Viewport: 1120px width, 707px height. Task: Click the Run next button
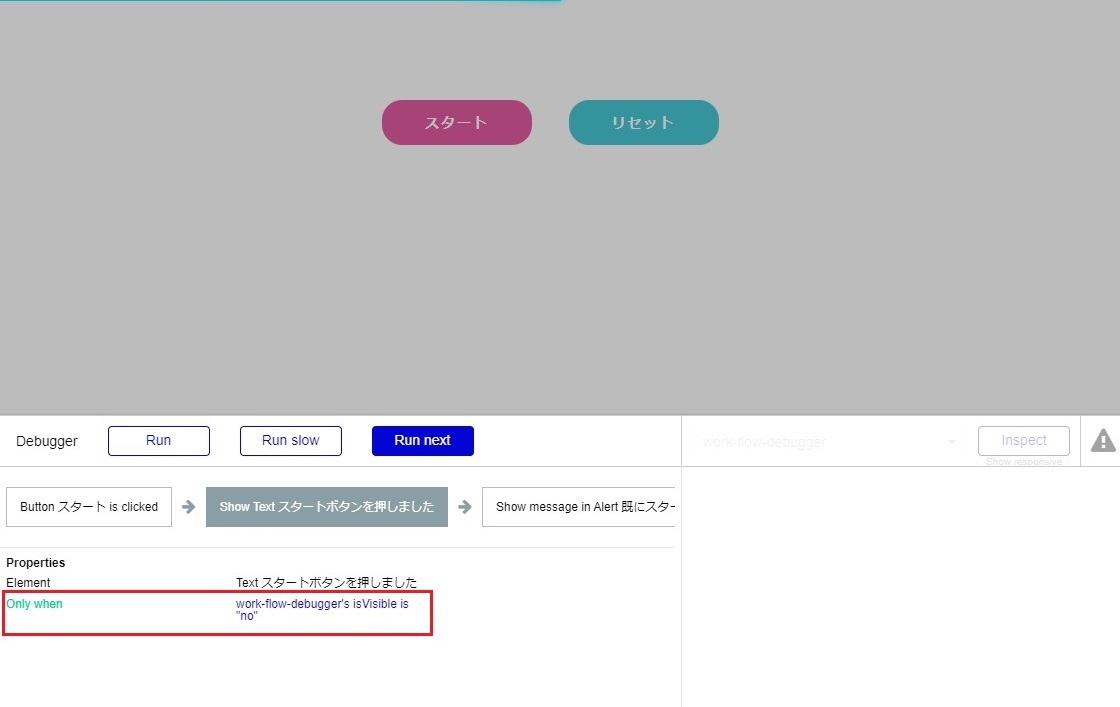[x=423, y=441]
